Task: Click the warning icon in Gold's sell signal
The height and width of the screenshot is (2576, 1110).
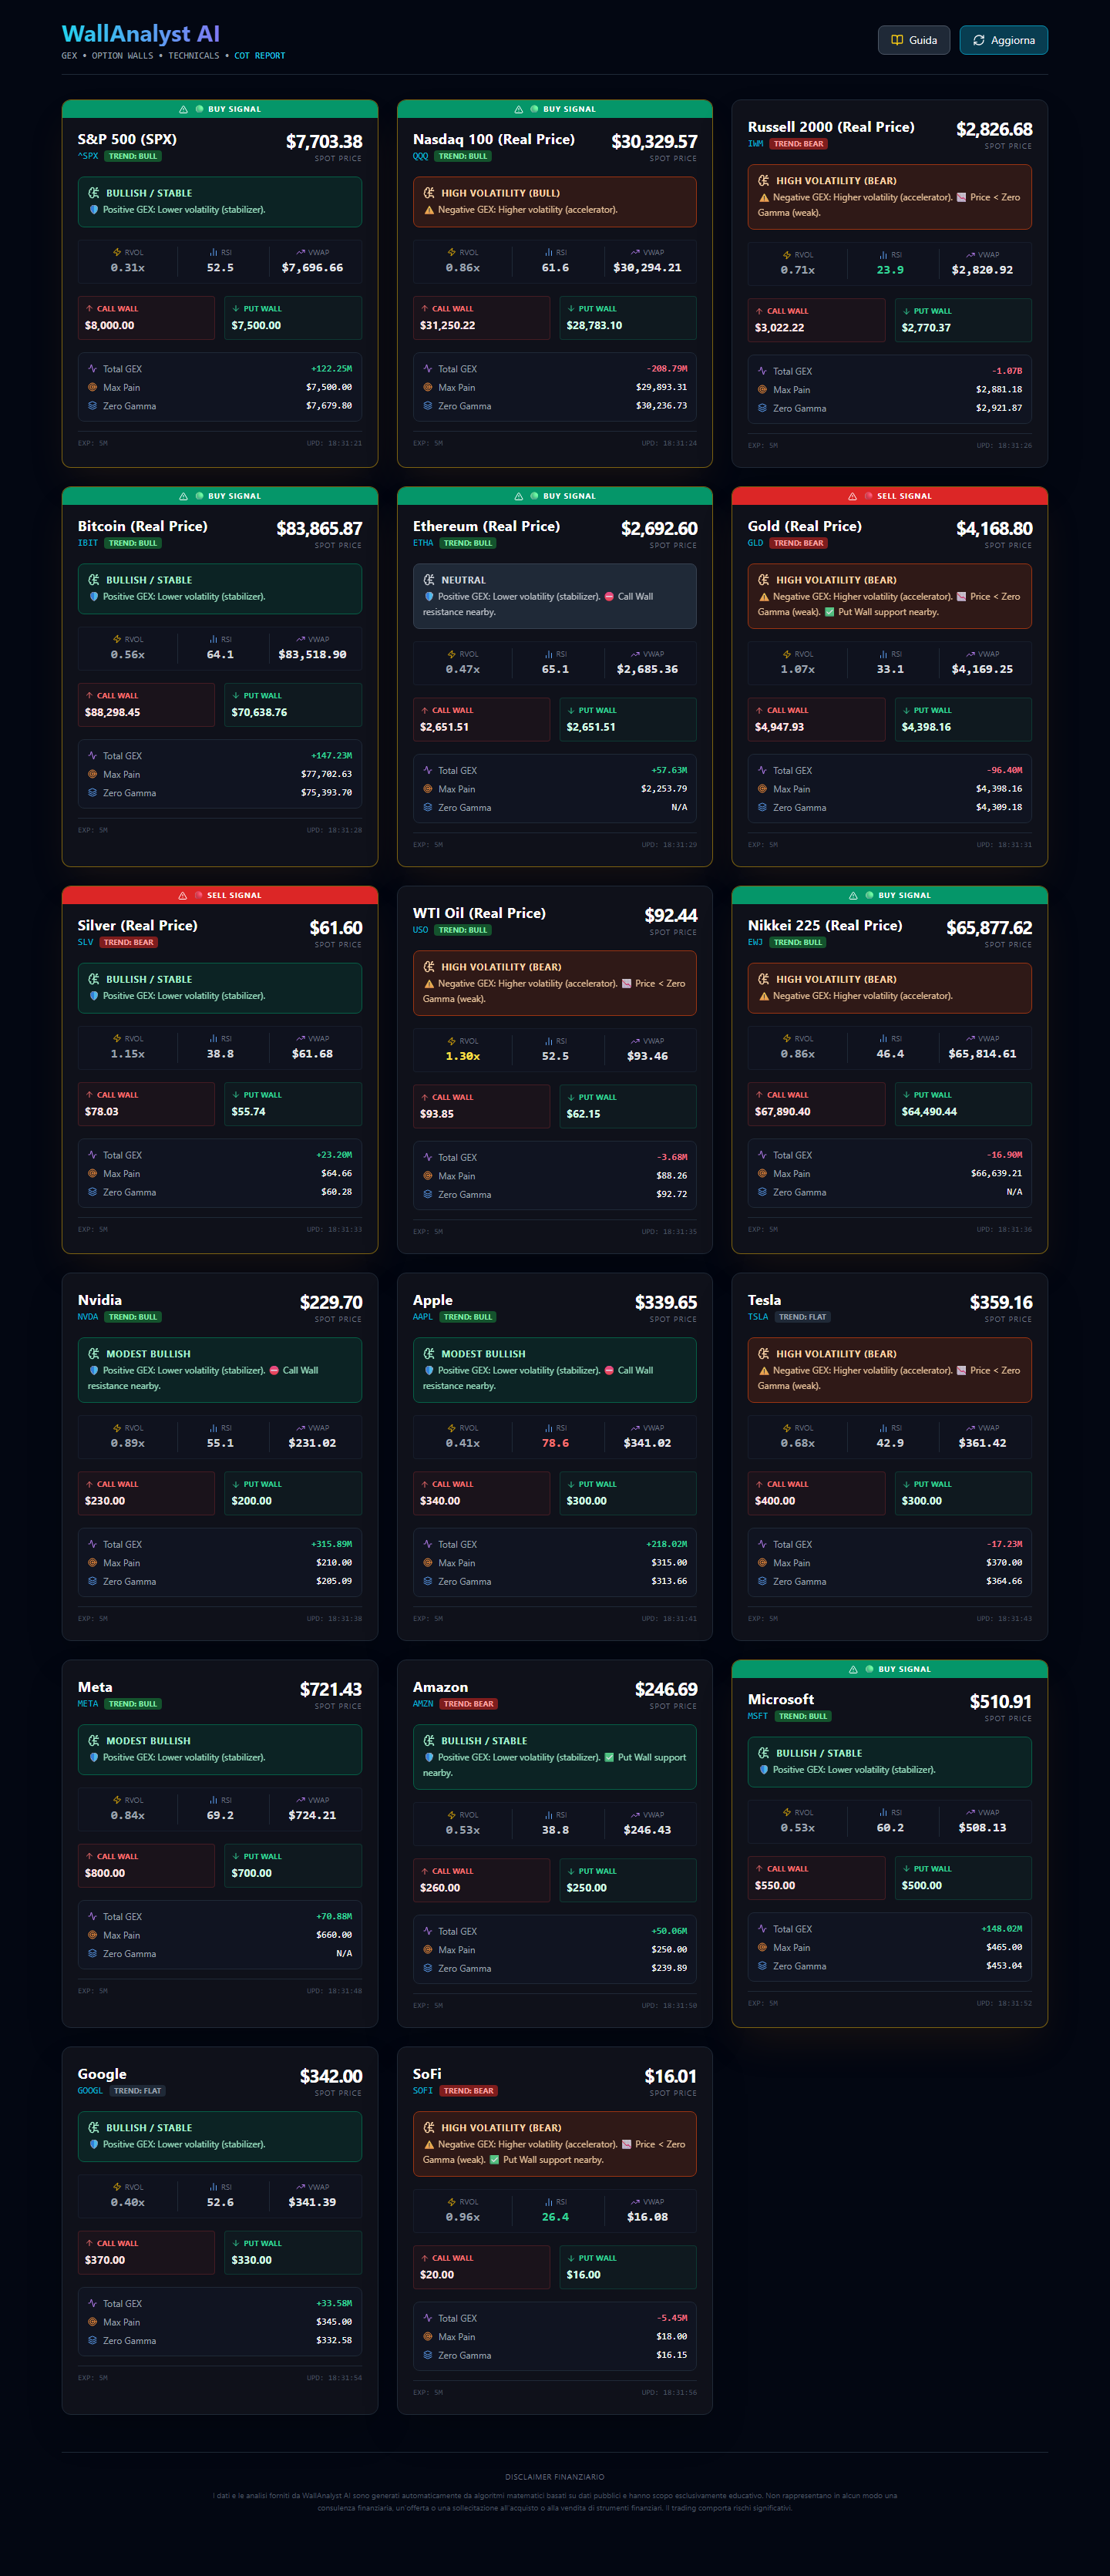Action: (852, 496)
